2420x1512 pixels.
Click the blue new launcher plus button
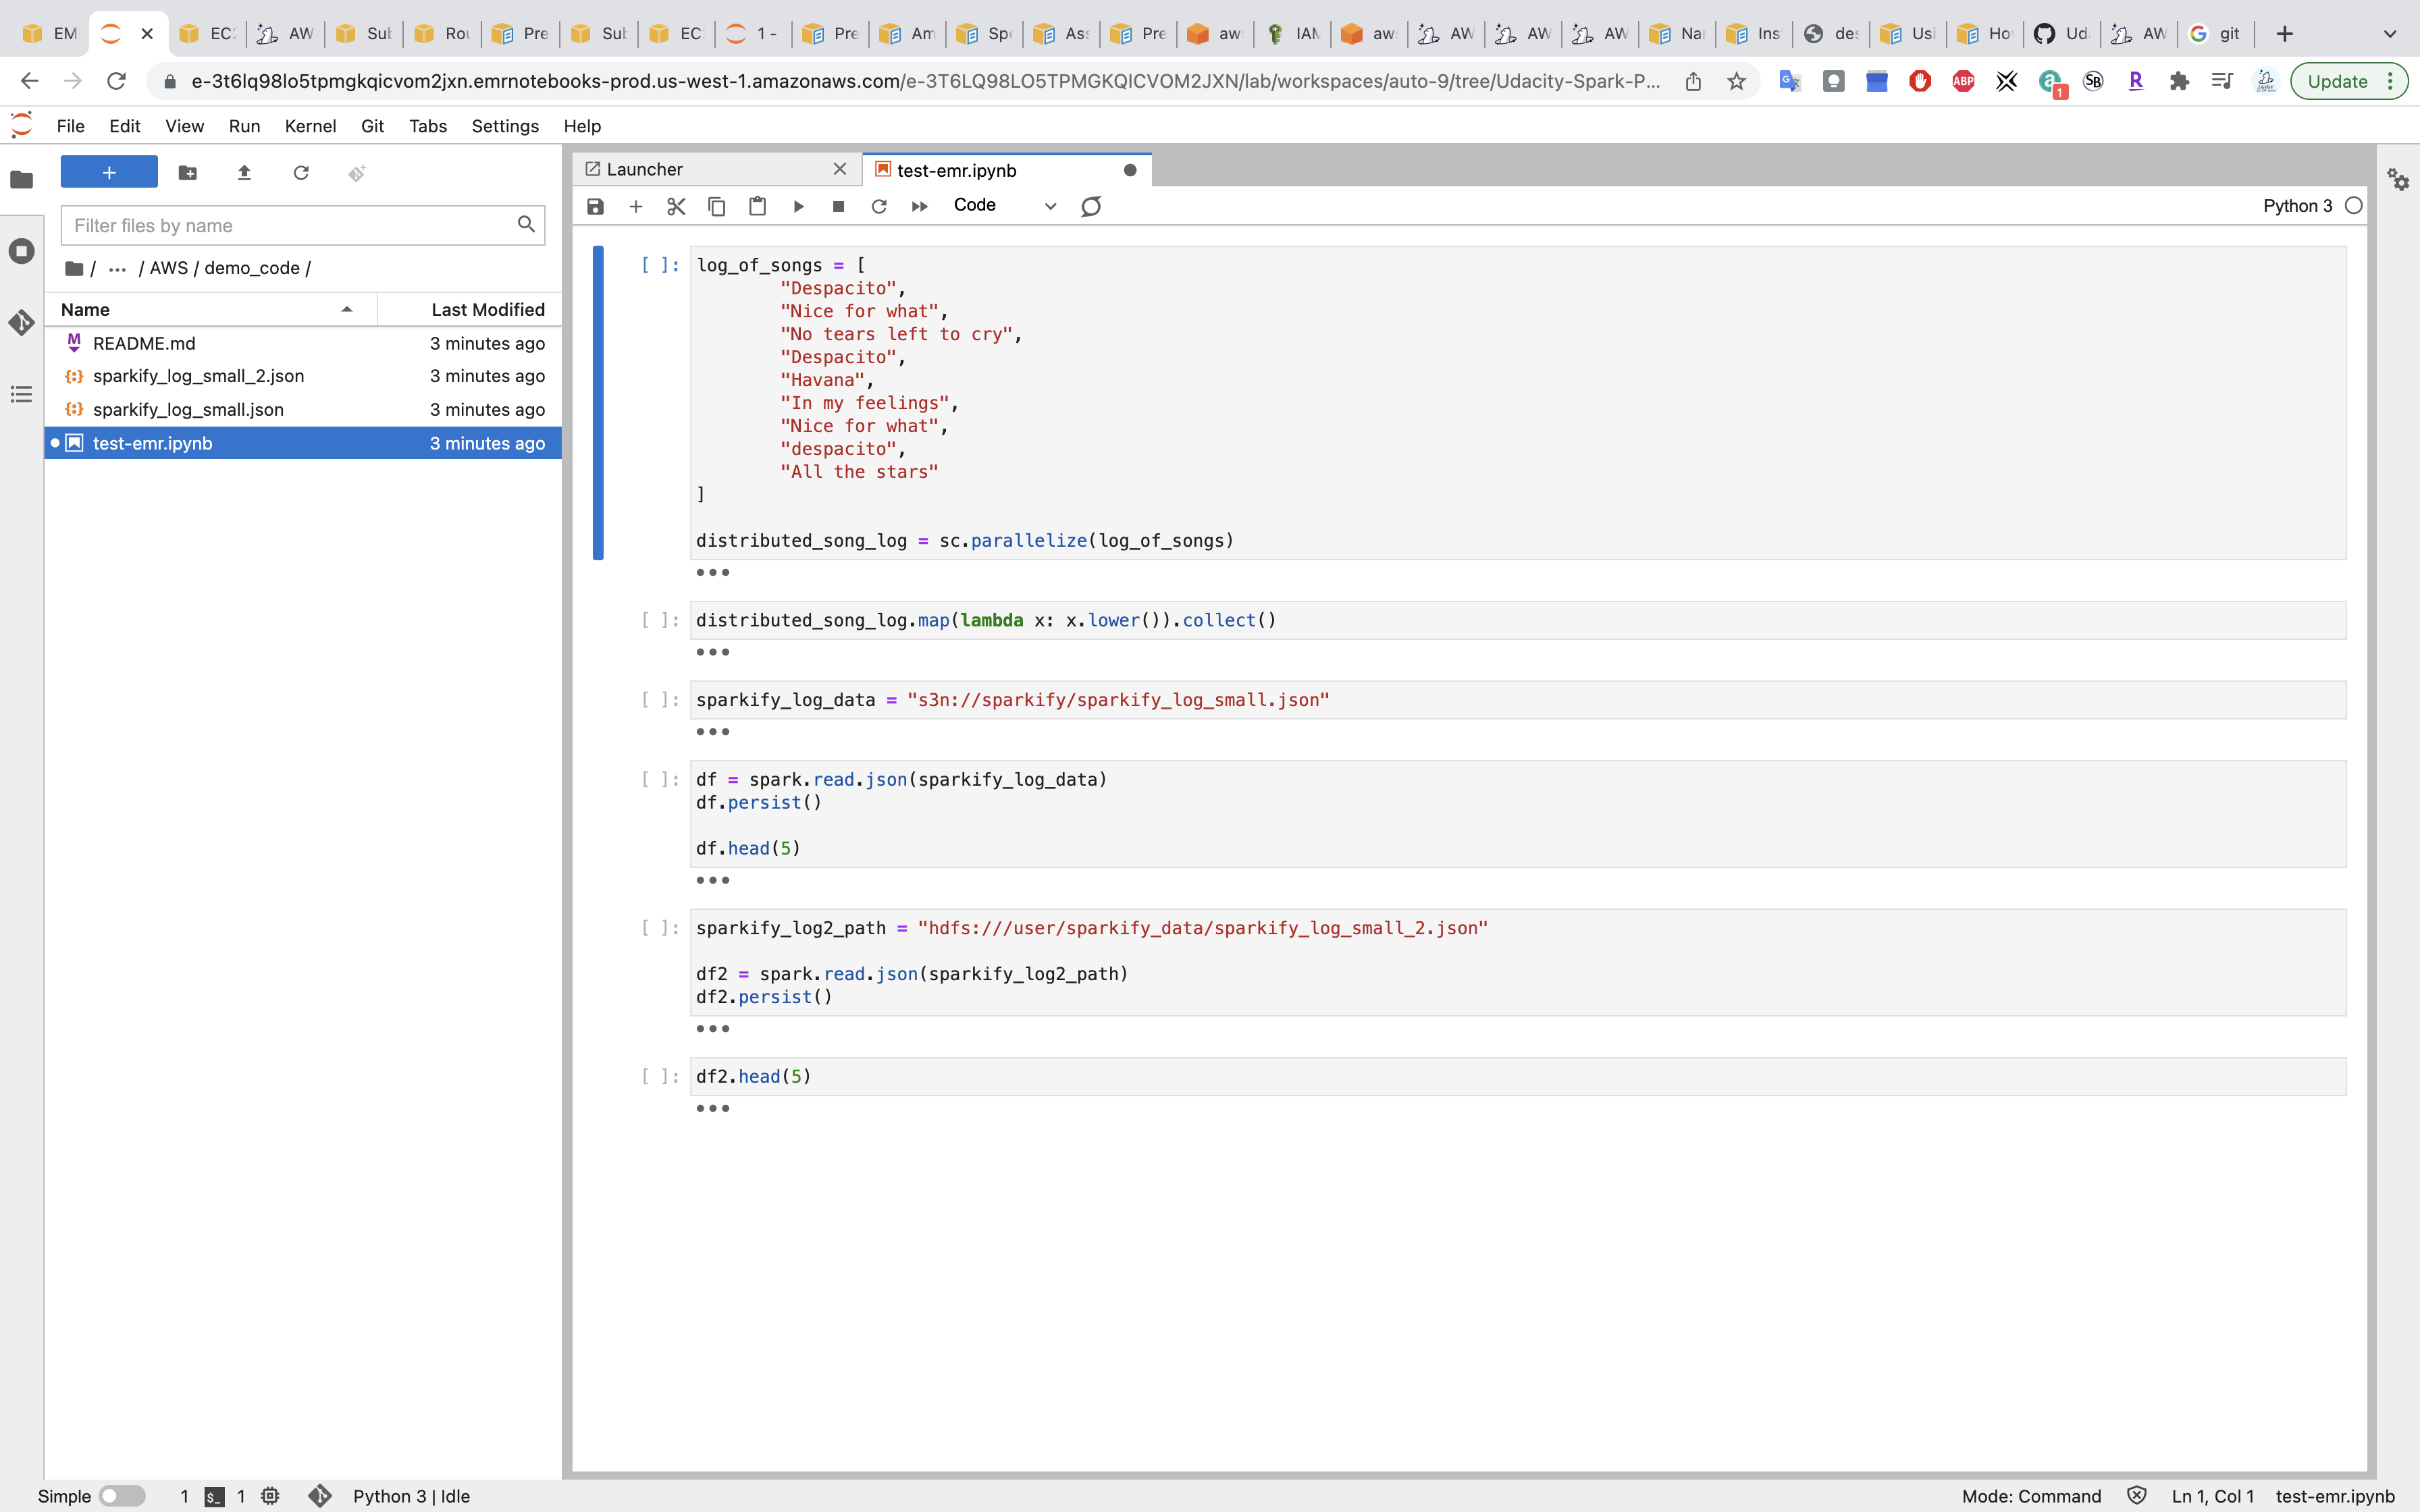[109, 172]
